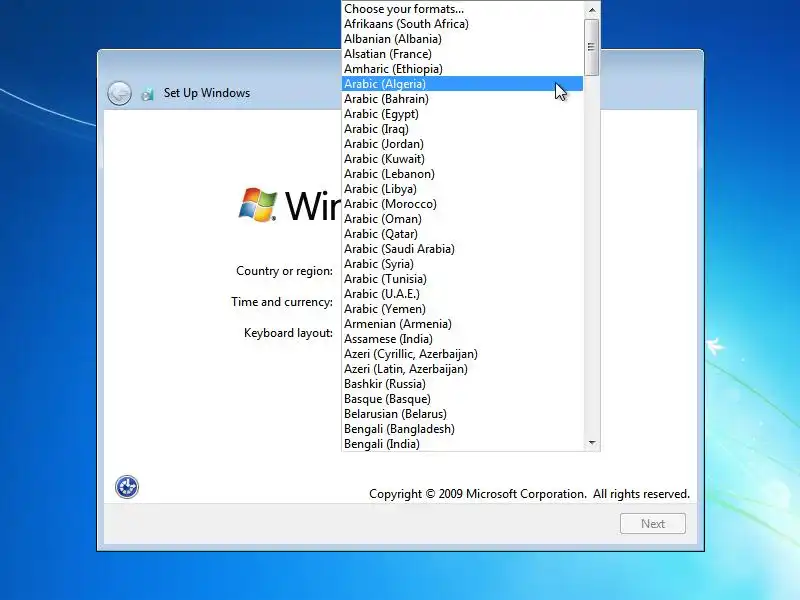800x600 pixels.
Task: Choose Bengali (Bangladesh)
Action: click(462, 429)
